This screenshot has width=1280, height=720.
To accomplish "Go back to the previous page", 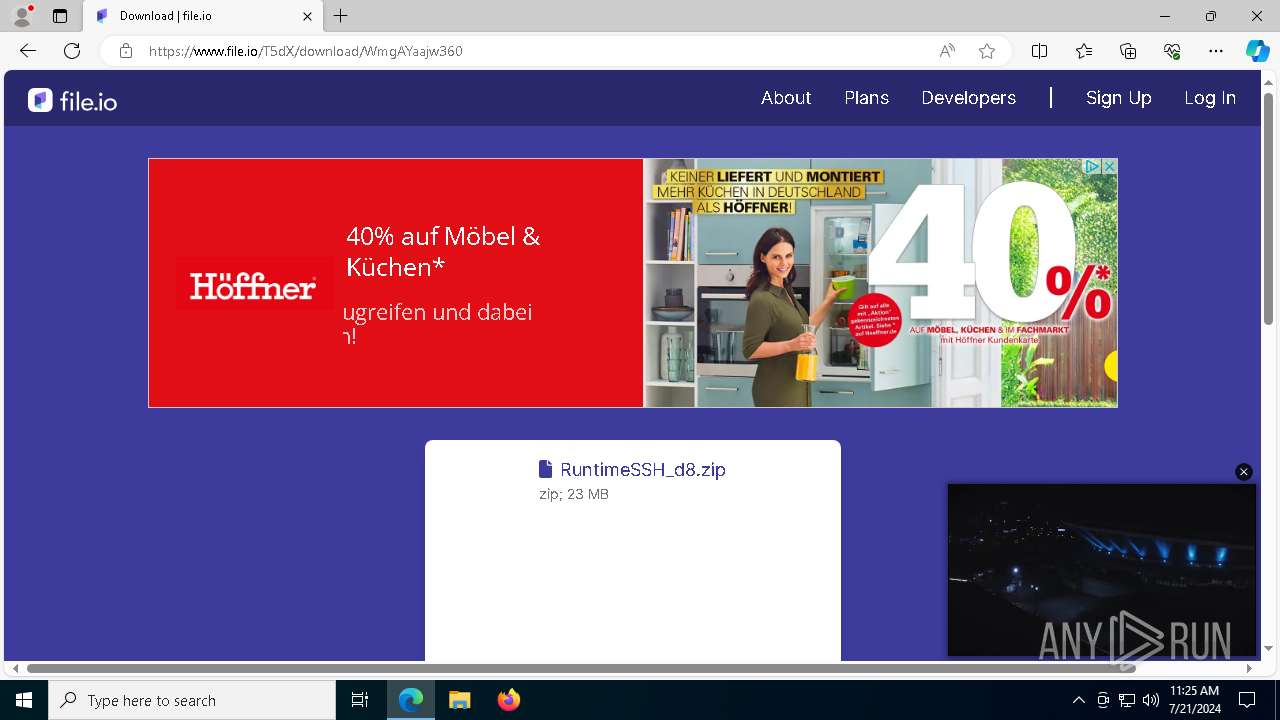I will [28, 51].
